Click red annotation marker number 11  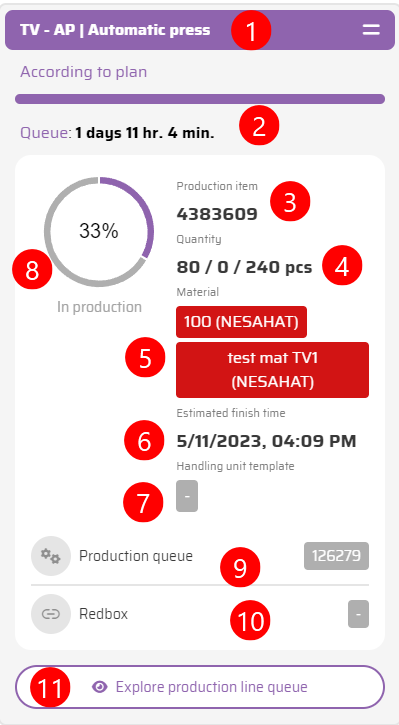(x=50, y=687)
